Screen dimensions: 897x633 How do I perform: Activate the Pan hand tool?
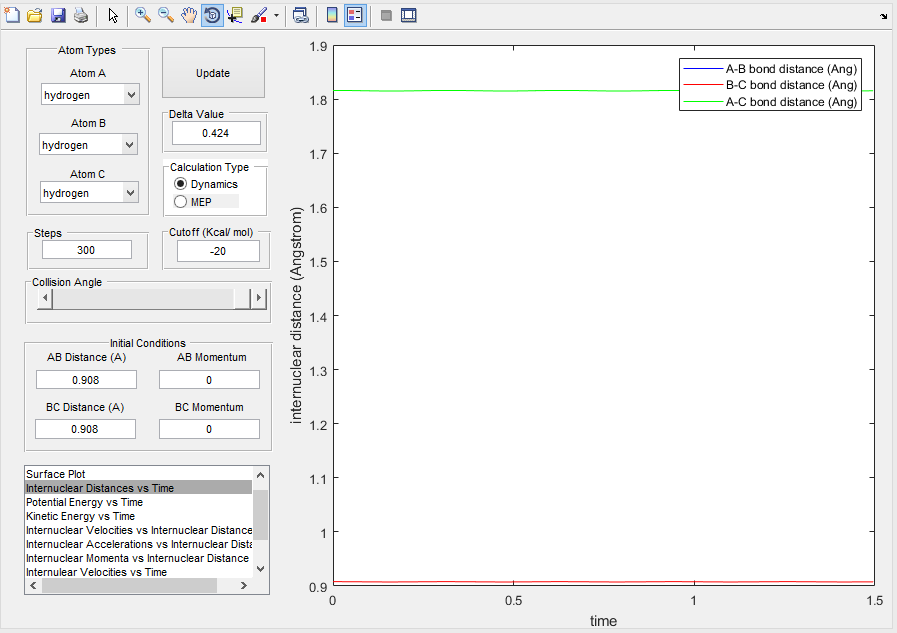[x=189, y=15]
